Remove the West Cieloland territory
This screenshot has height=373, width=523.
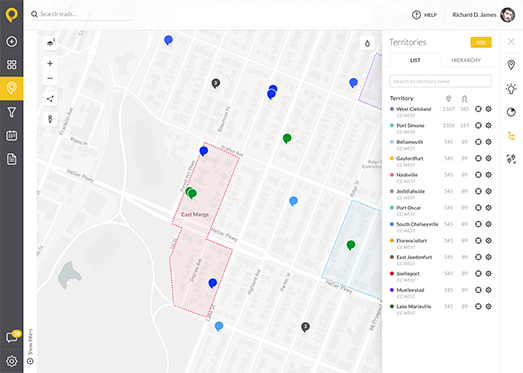point(478,109)
